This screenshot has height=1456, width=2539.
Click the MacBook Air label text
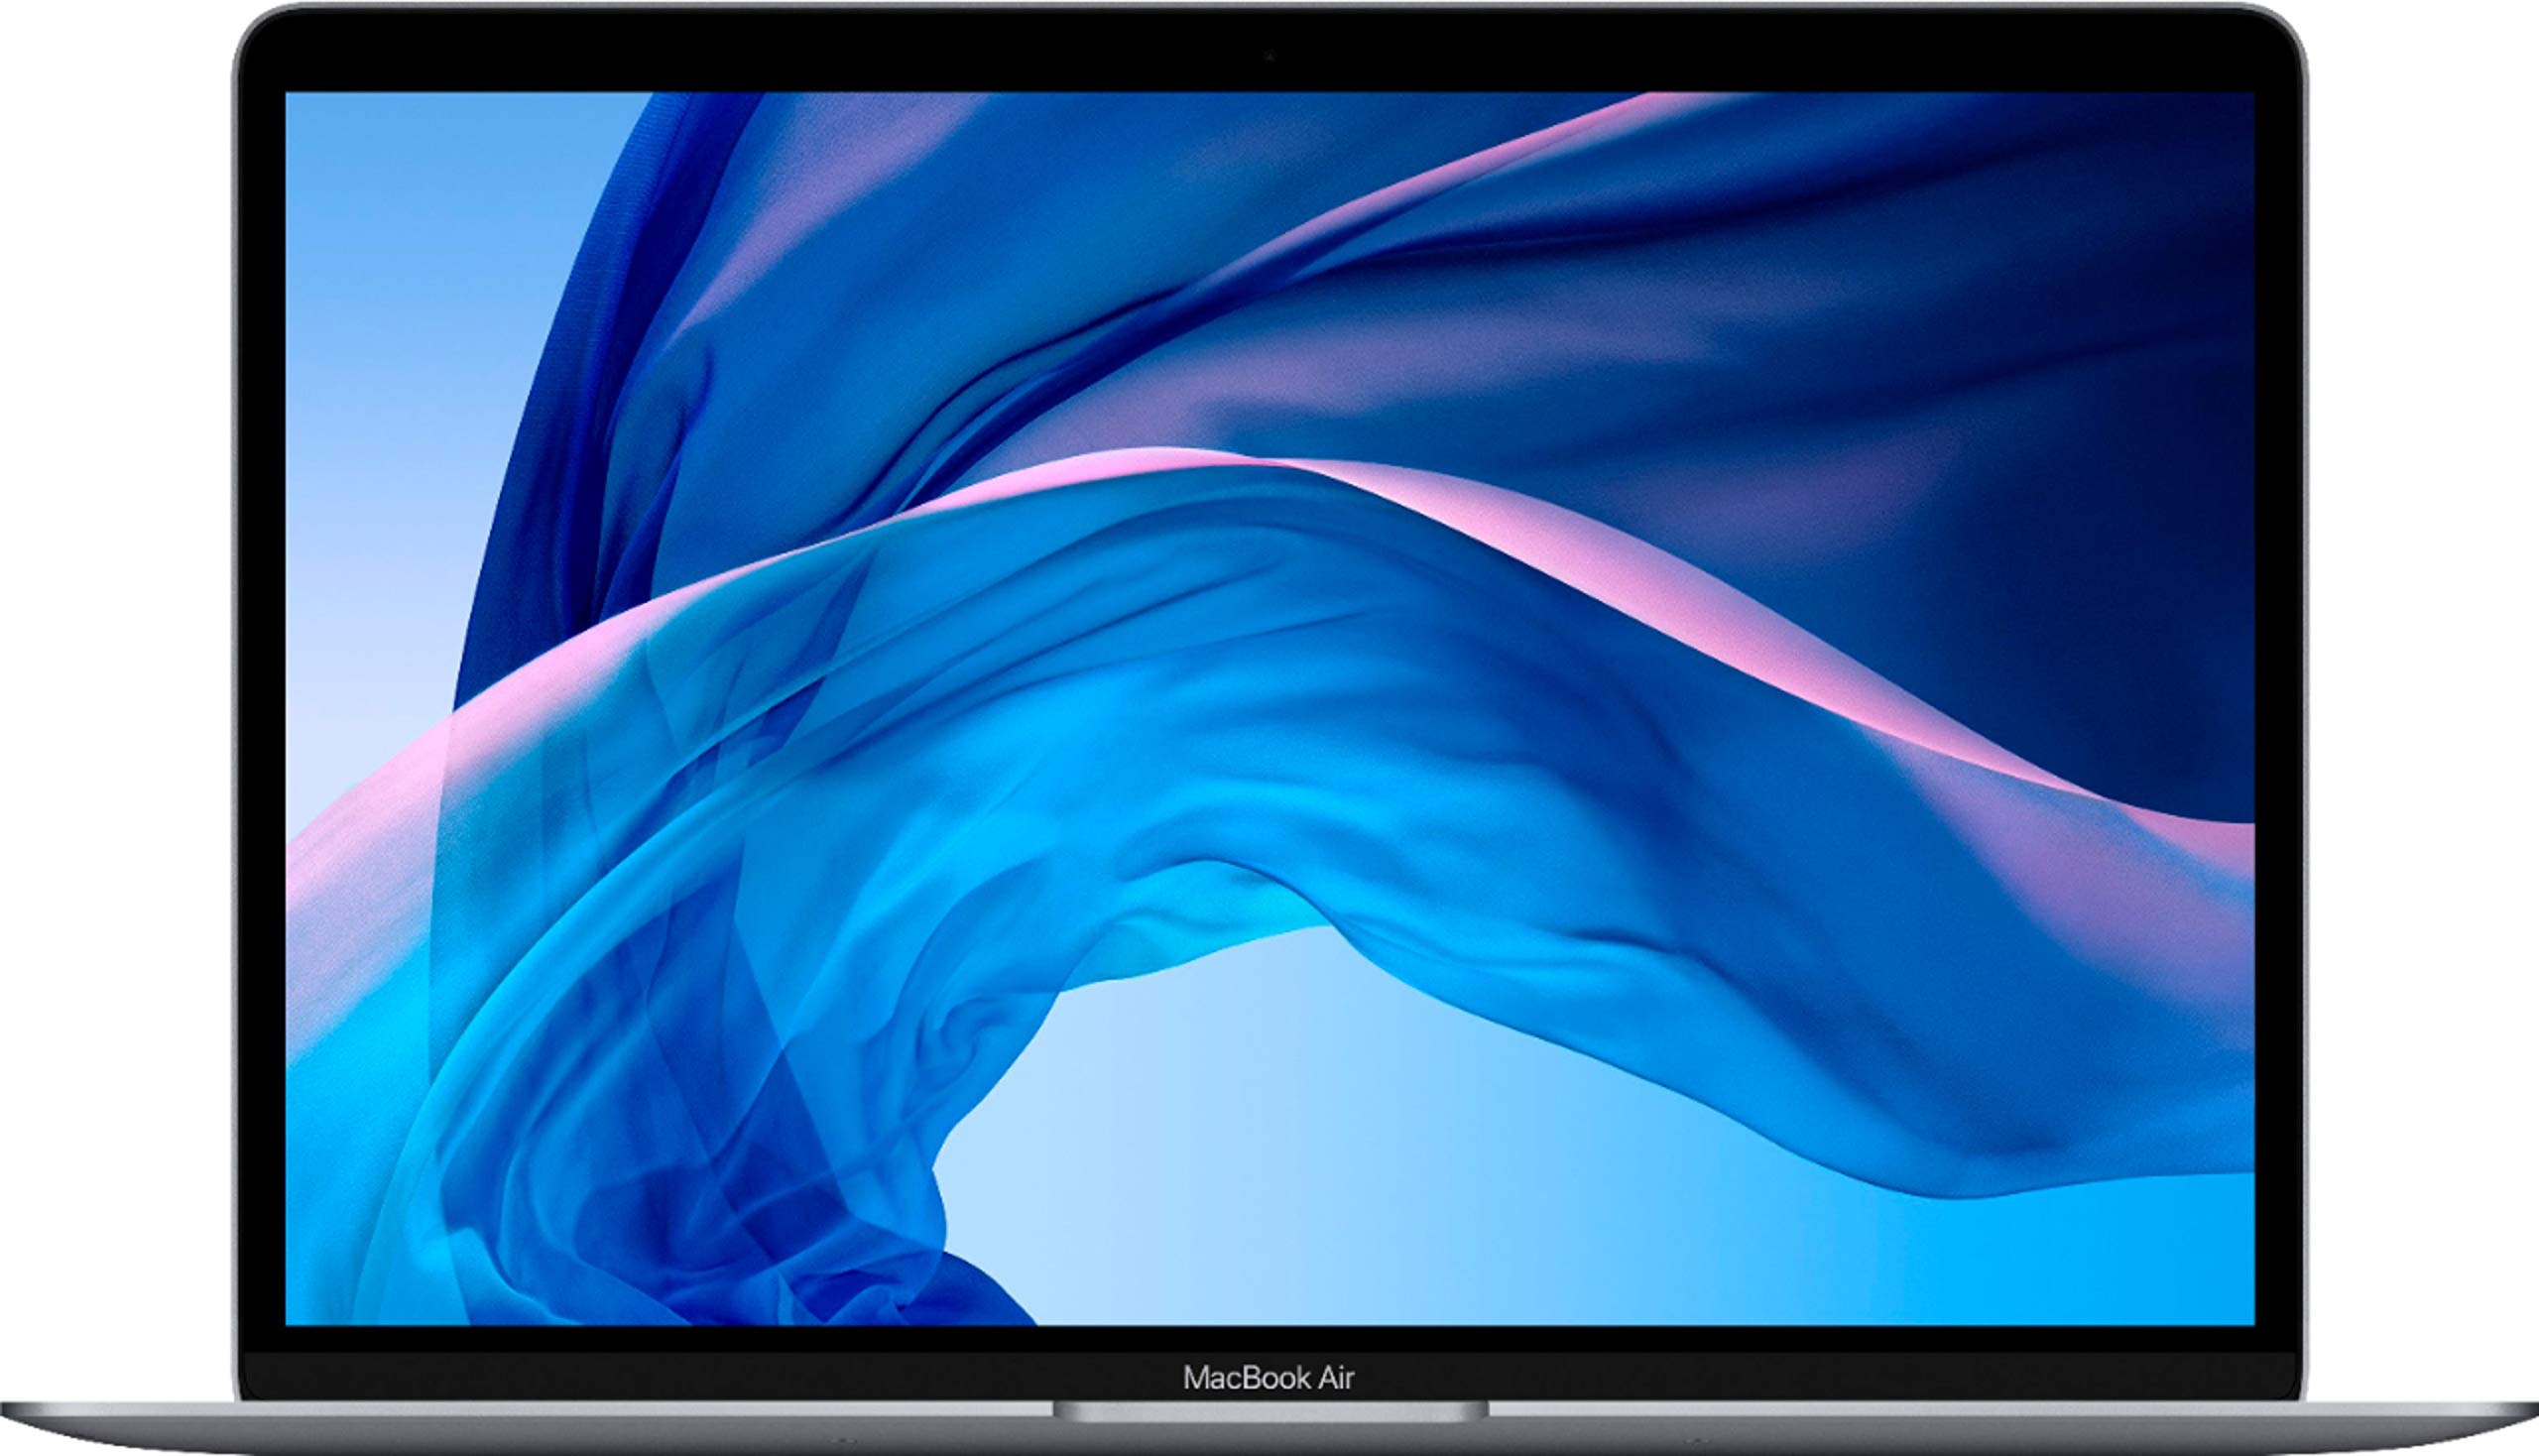tap(1268, 1378)
